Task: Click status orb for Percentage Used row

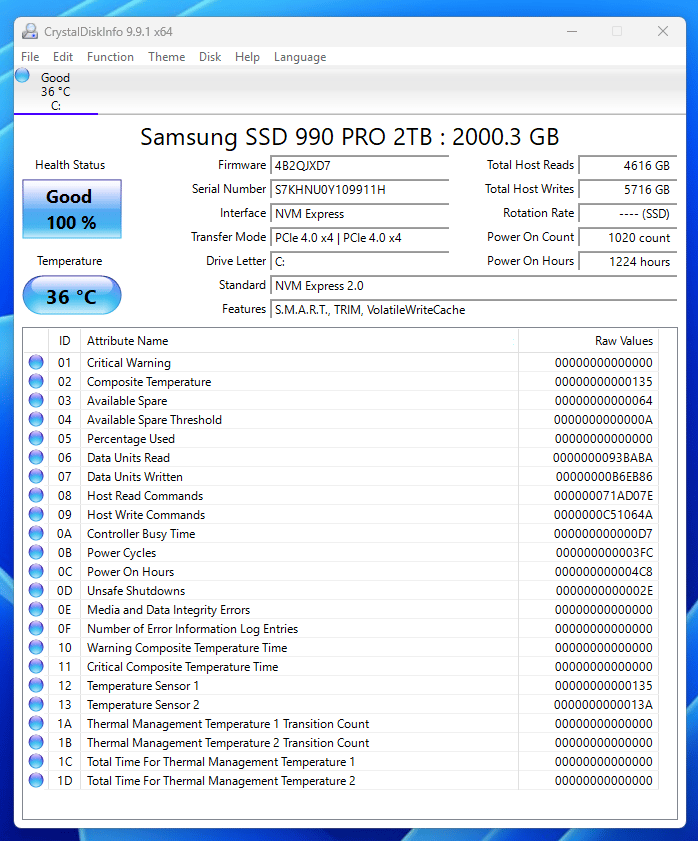Action: (x=36, y=438)
